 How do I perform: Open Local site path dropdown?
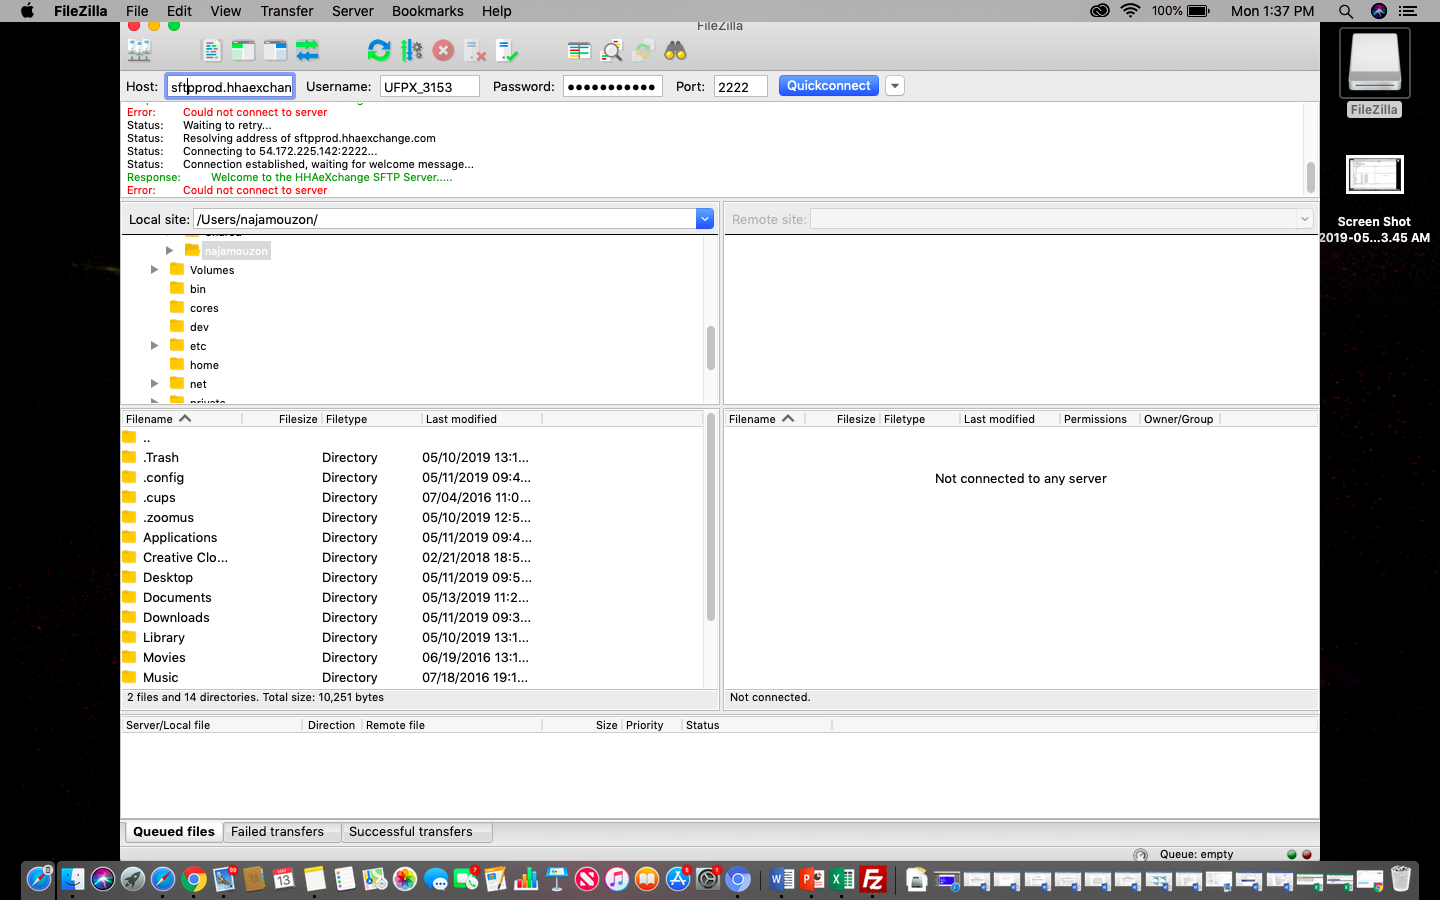(705, 219)
